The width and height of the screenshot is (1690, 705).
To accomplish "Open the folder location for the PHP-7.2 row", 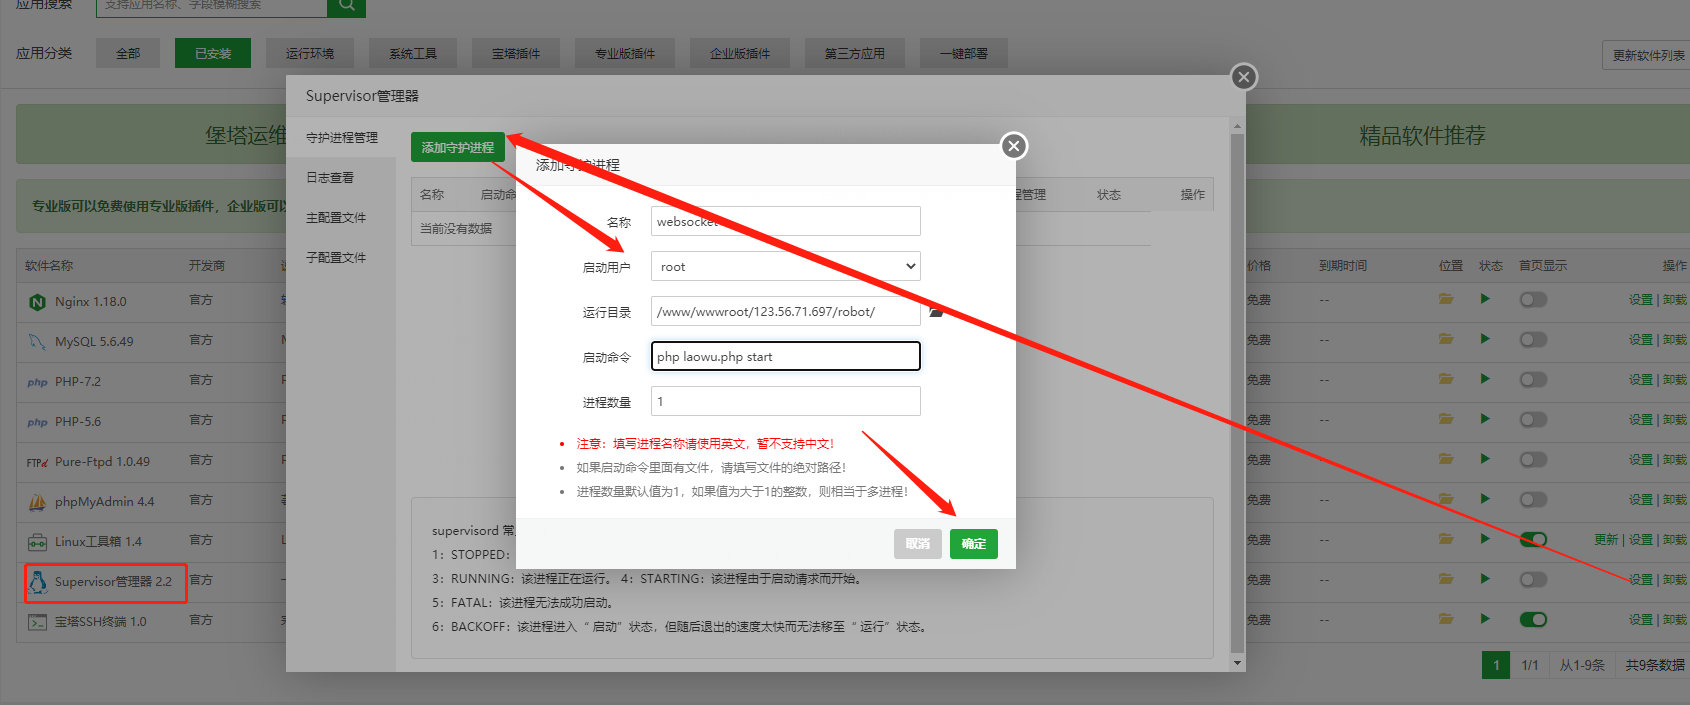I will (1446, 379).
